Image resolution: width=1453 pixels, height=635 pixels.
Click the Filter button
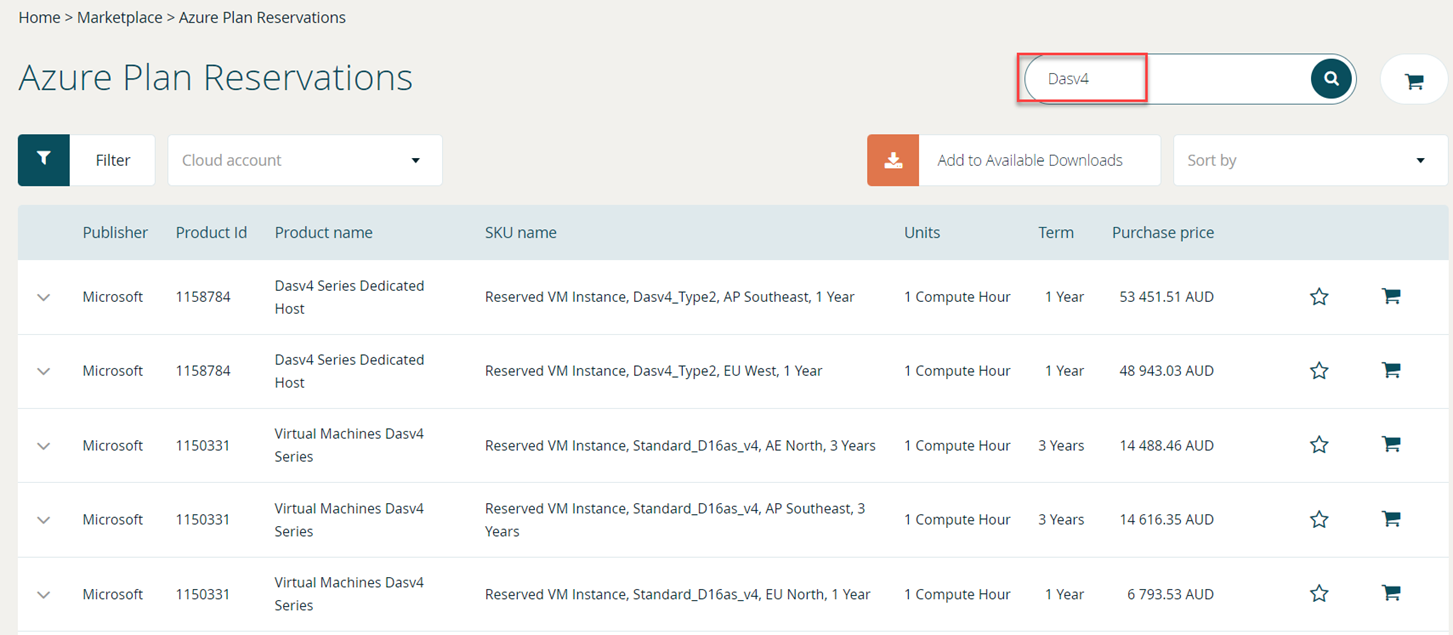pyautogui.click(x=112, y=159)
